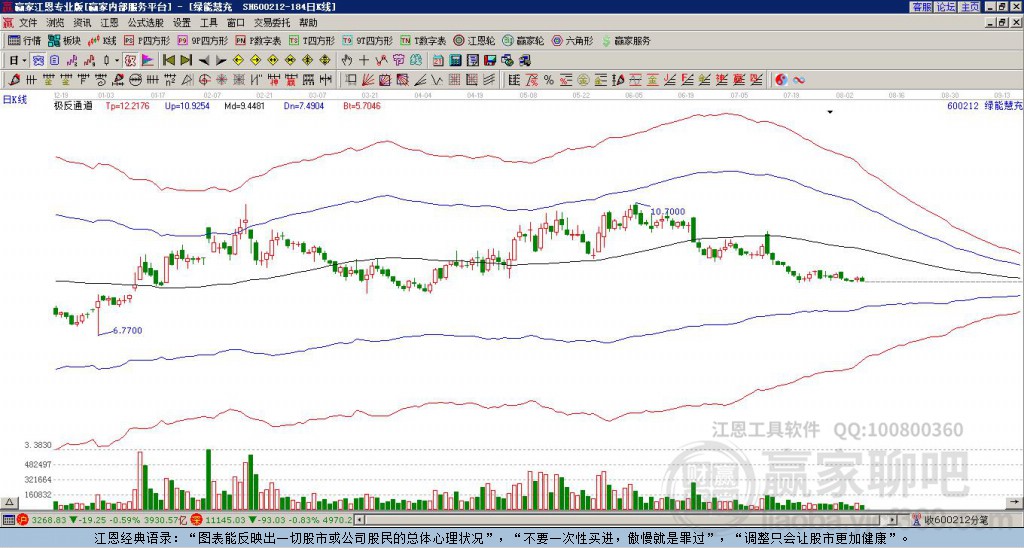The image size is (1024, 548).
Task: Open the 资讯 menu
Action: click(x=82, y=23)
